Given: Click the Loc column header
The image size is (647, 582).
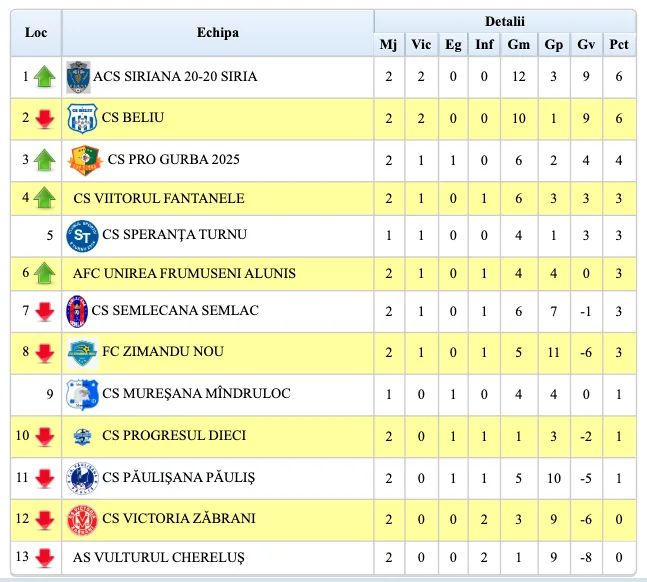Looking at the screenshot, I should (36, 33).
